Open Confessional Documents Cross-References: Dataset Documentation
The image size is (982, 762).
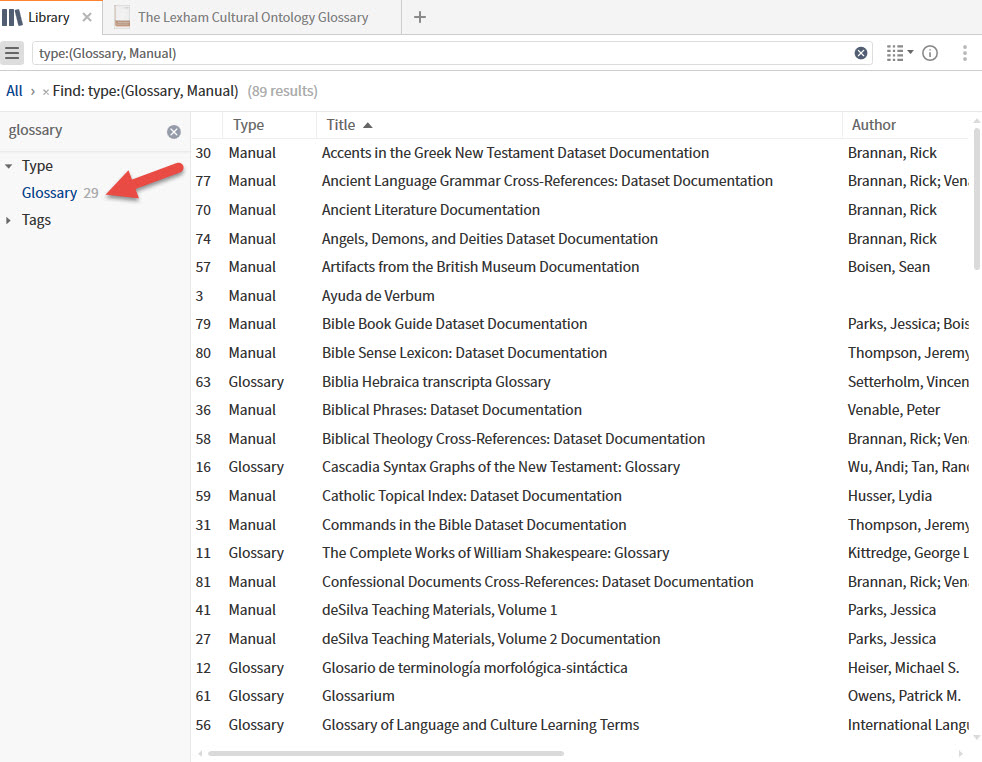tap(537, 582)
